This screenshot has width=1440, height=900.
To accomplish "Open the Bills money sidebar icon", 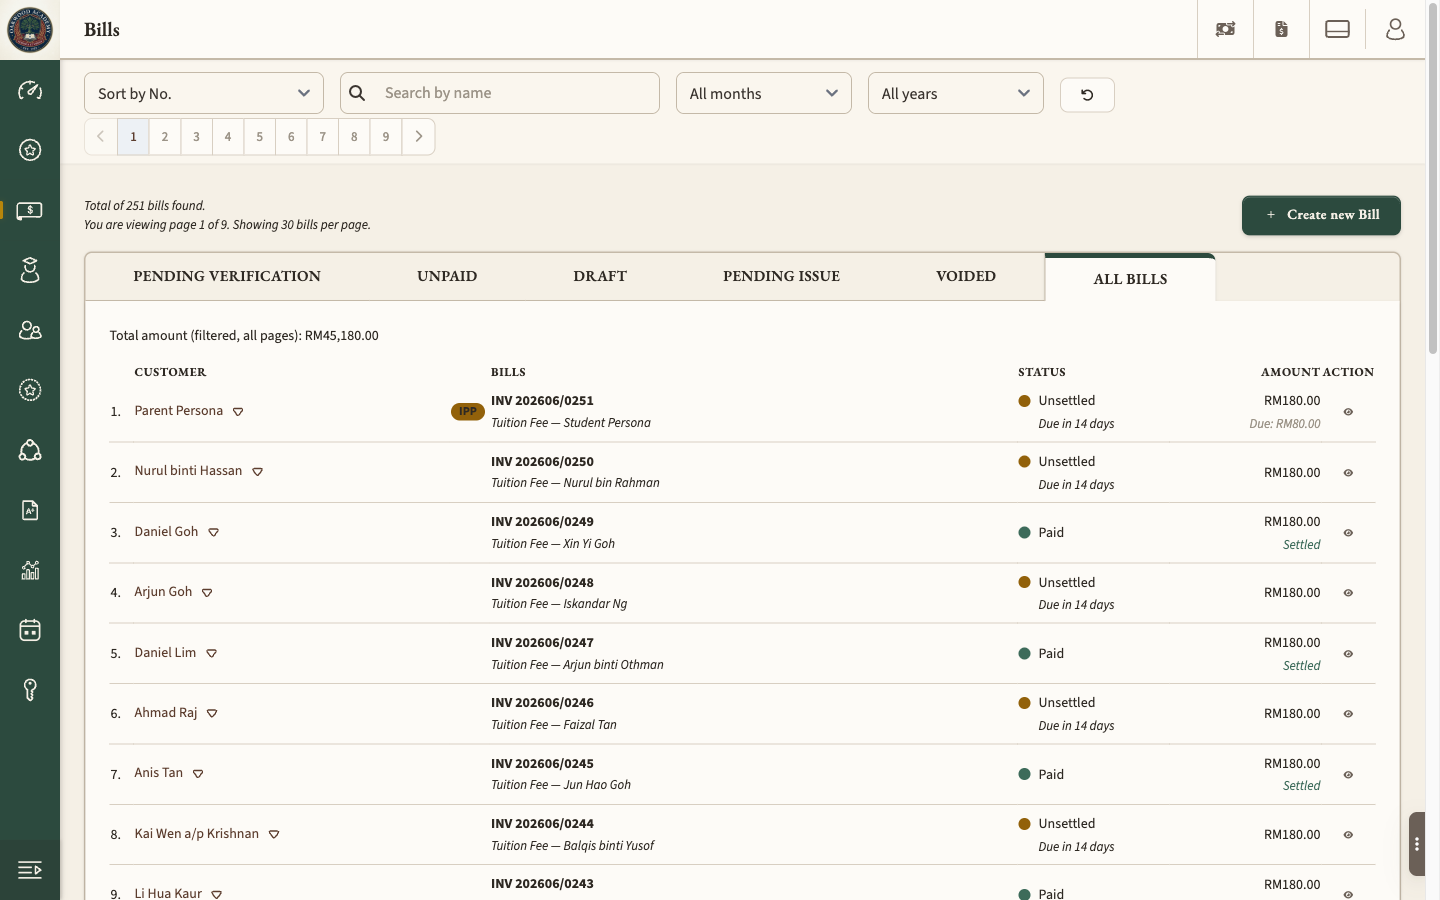I will tap(30, 210).
